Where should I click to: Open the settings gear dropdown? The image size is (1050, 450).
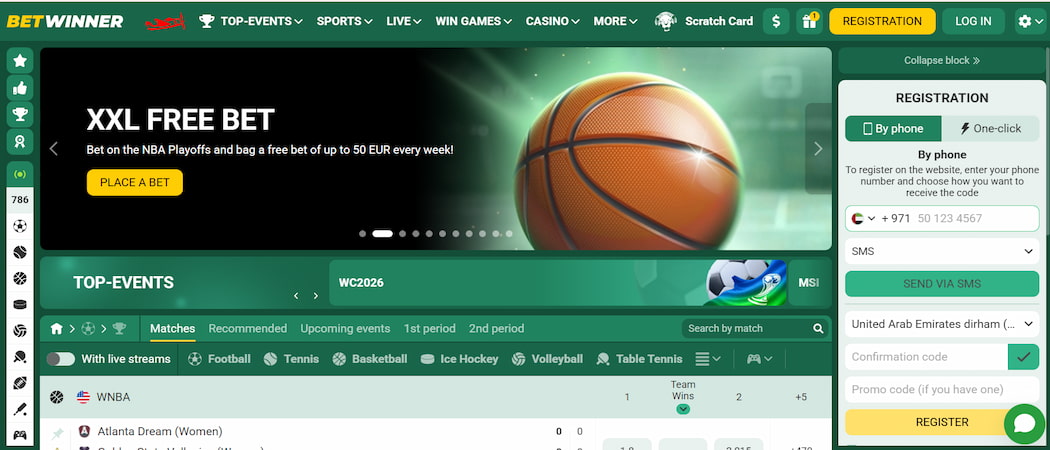1029,21
